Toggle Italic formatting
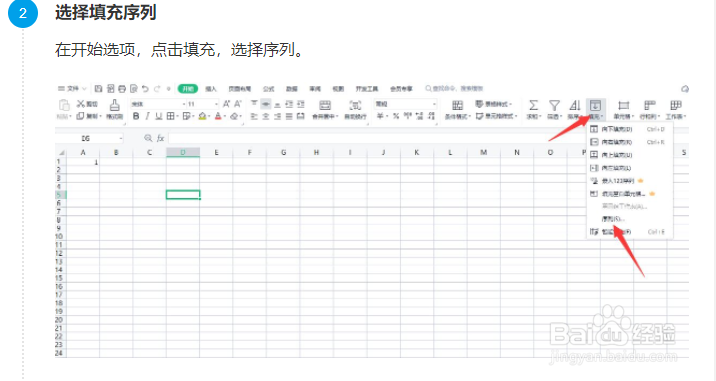 (x=147, y=116)
